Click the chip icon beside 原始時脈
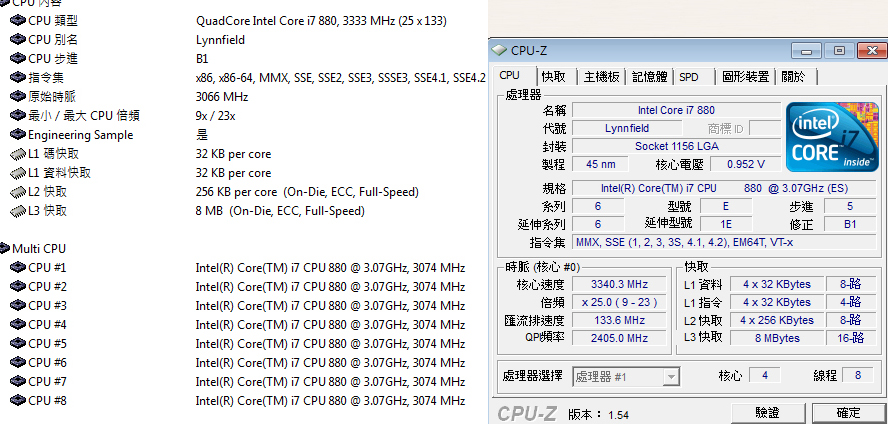 point(18,97)
